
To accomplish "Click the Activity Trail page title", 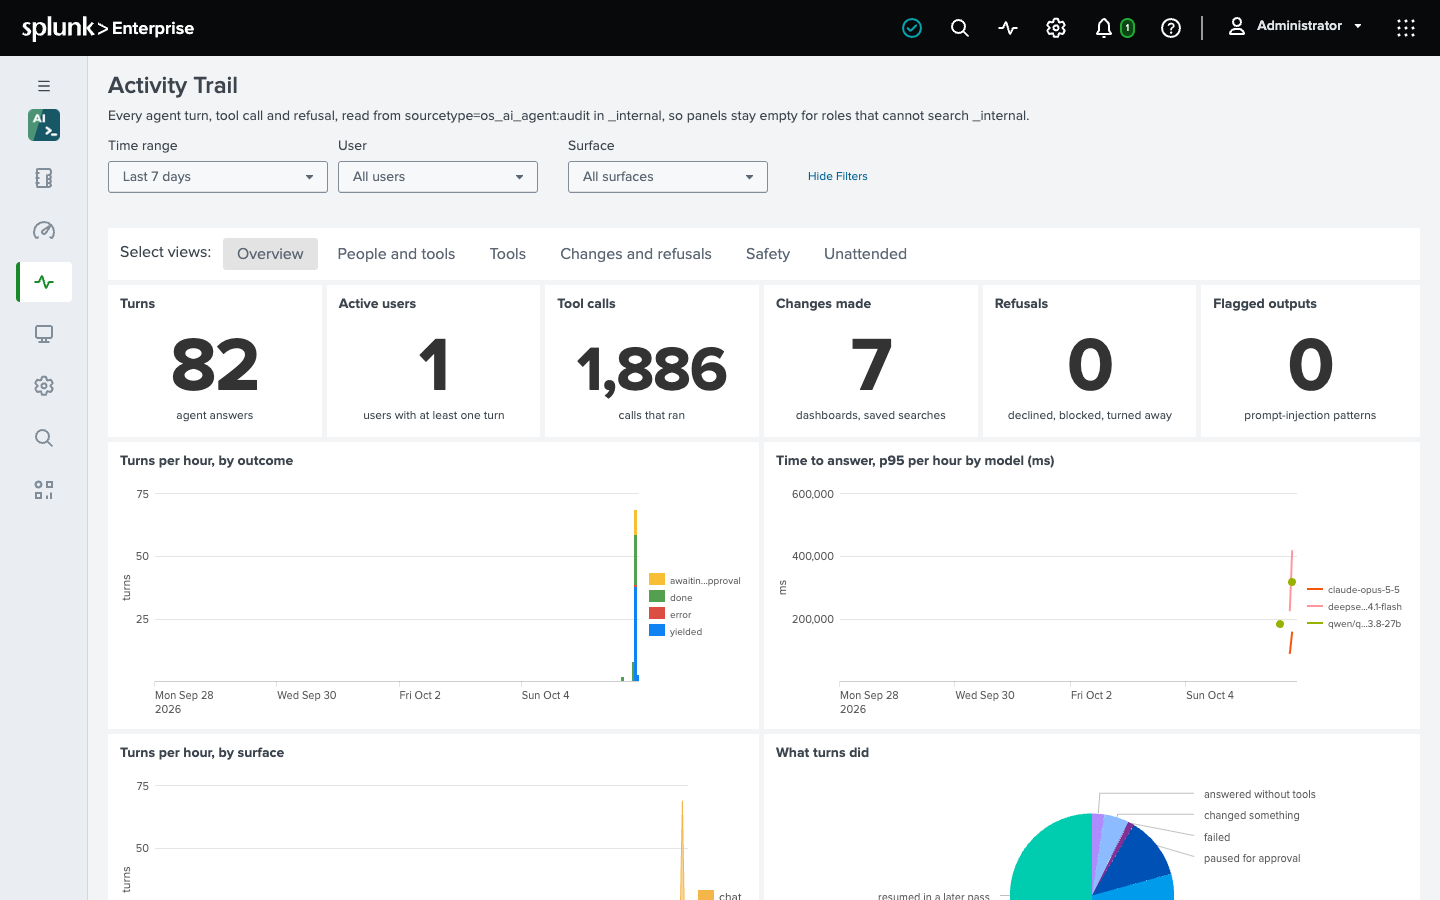I will point(173,86).
